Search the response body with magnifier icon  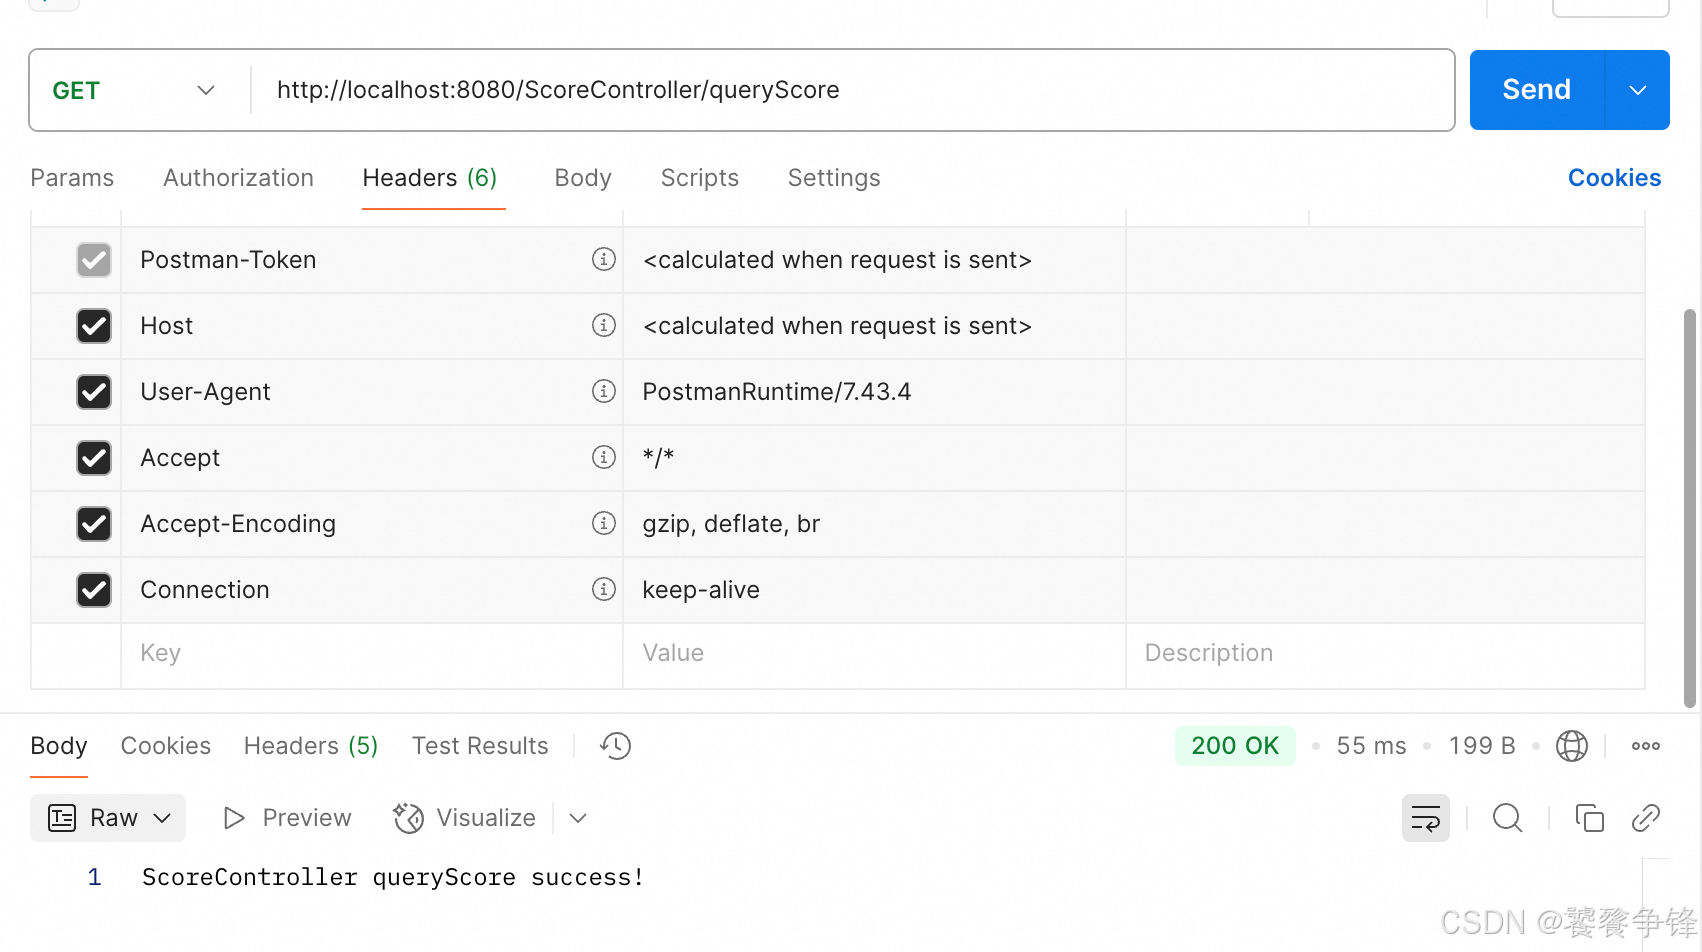click(1507, 818)
